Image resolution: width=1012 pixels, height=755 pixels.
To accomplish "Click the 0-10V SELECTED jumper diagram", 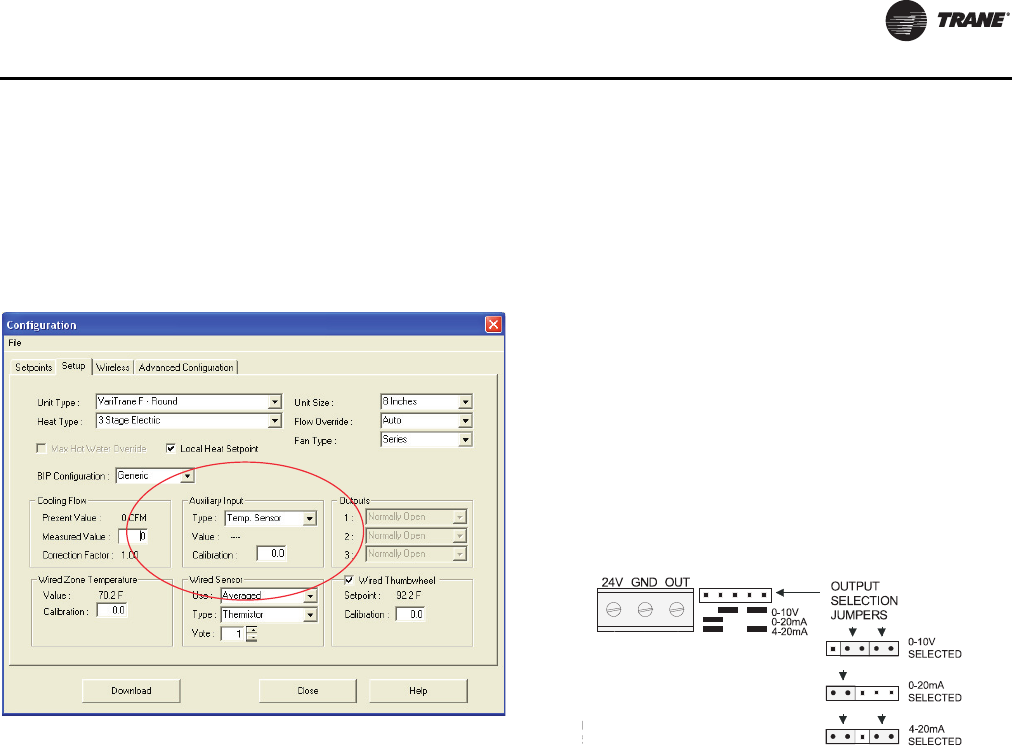I will pos(862,649).
